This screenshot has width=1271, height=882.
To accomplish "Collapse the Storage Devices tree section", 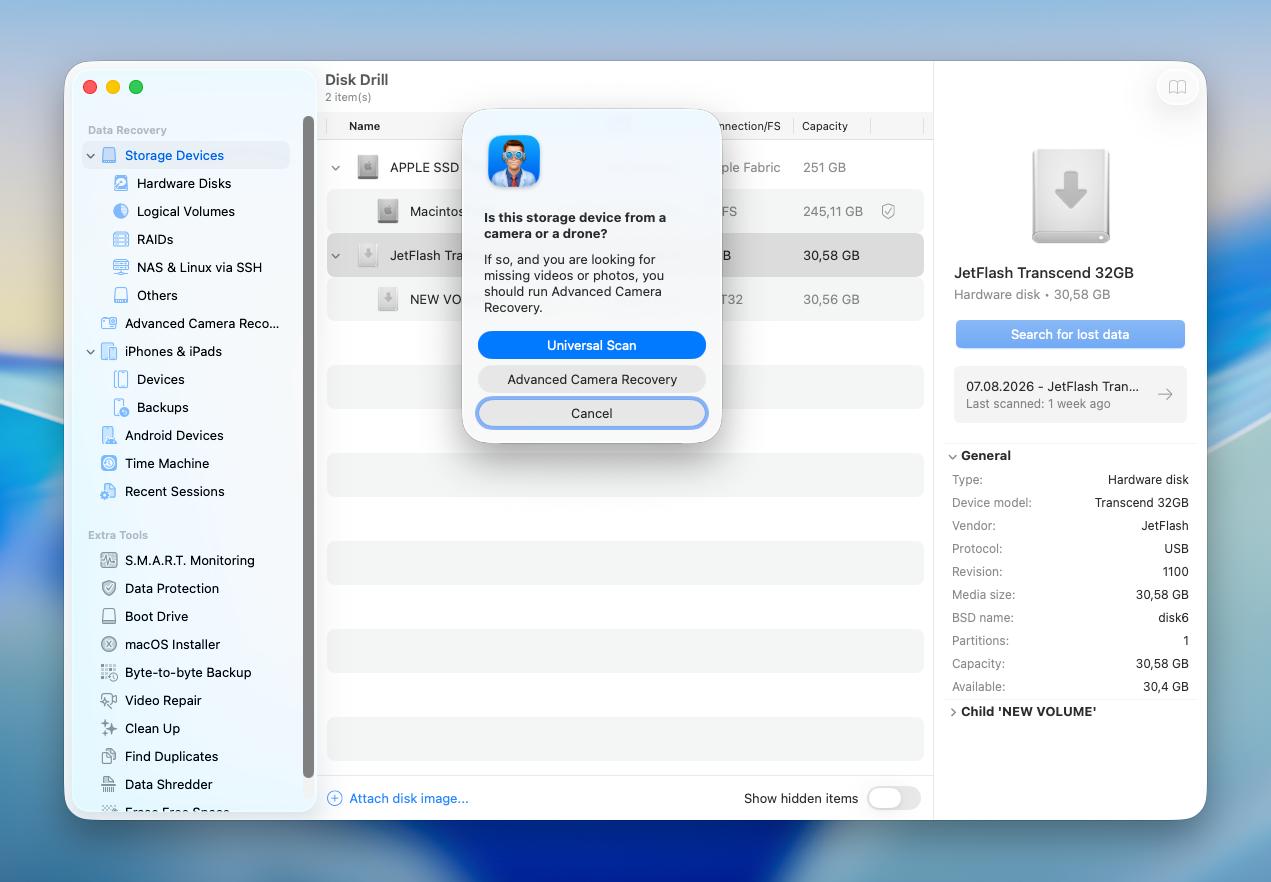I will pyautogui.click(x=91, y=156).
